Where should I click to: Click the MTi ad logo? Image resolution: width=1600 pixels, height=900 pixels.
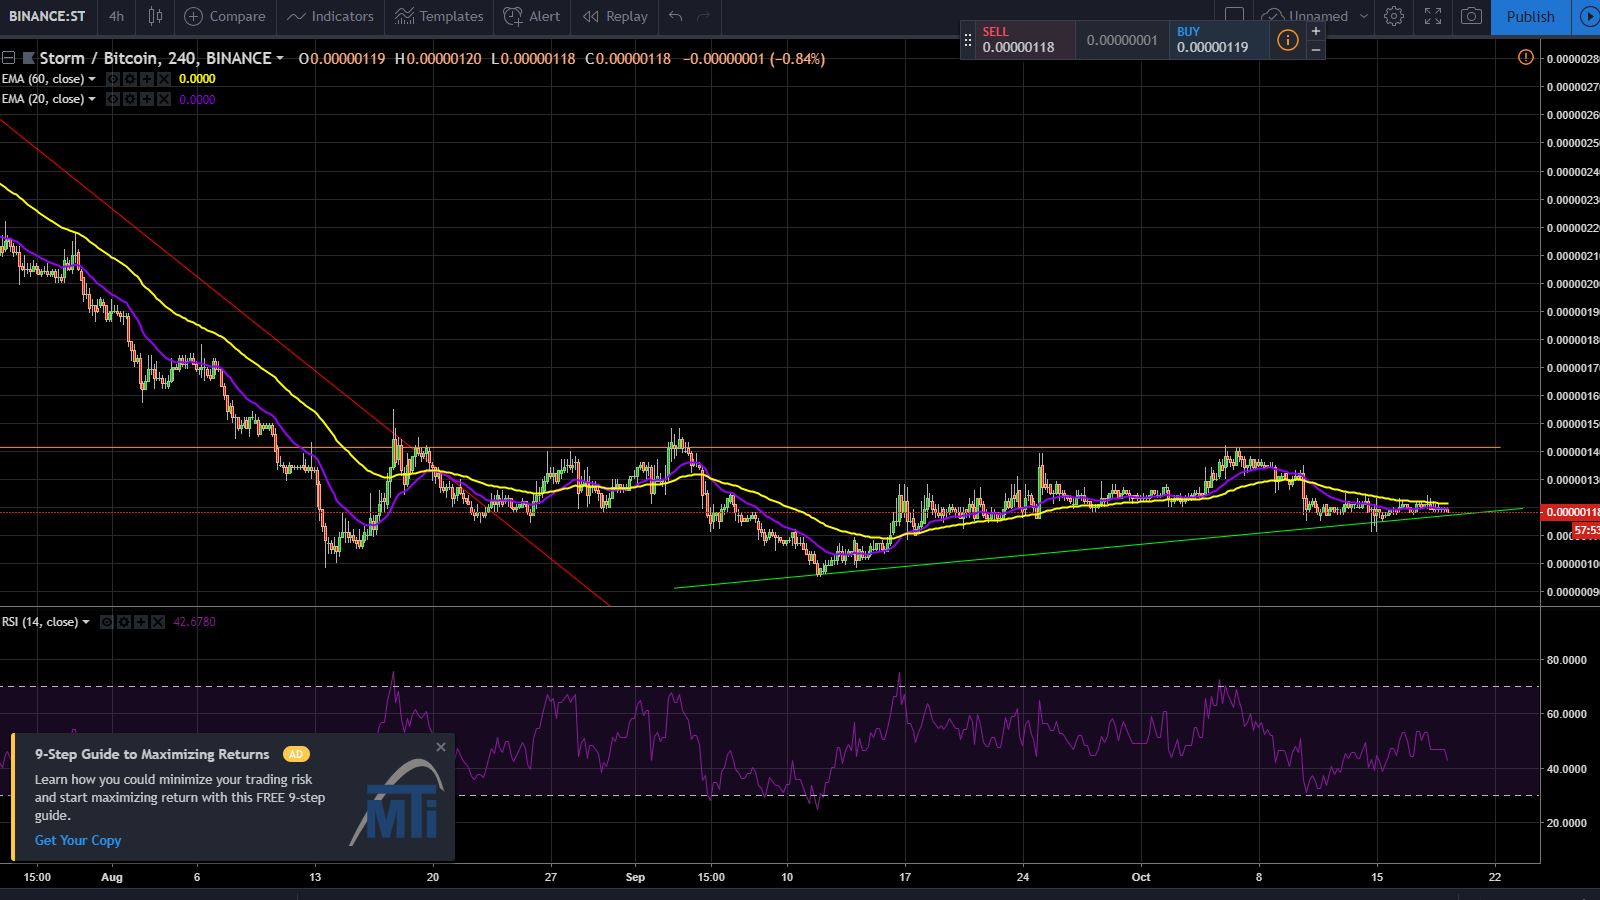coord(397,802)
